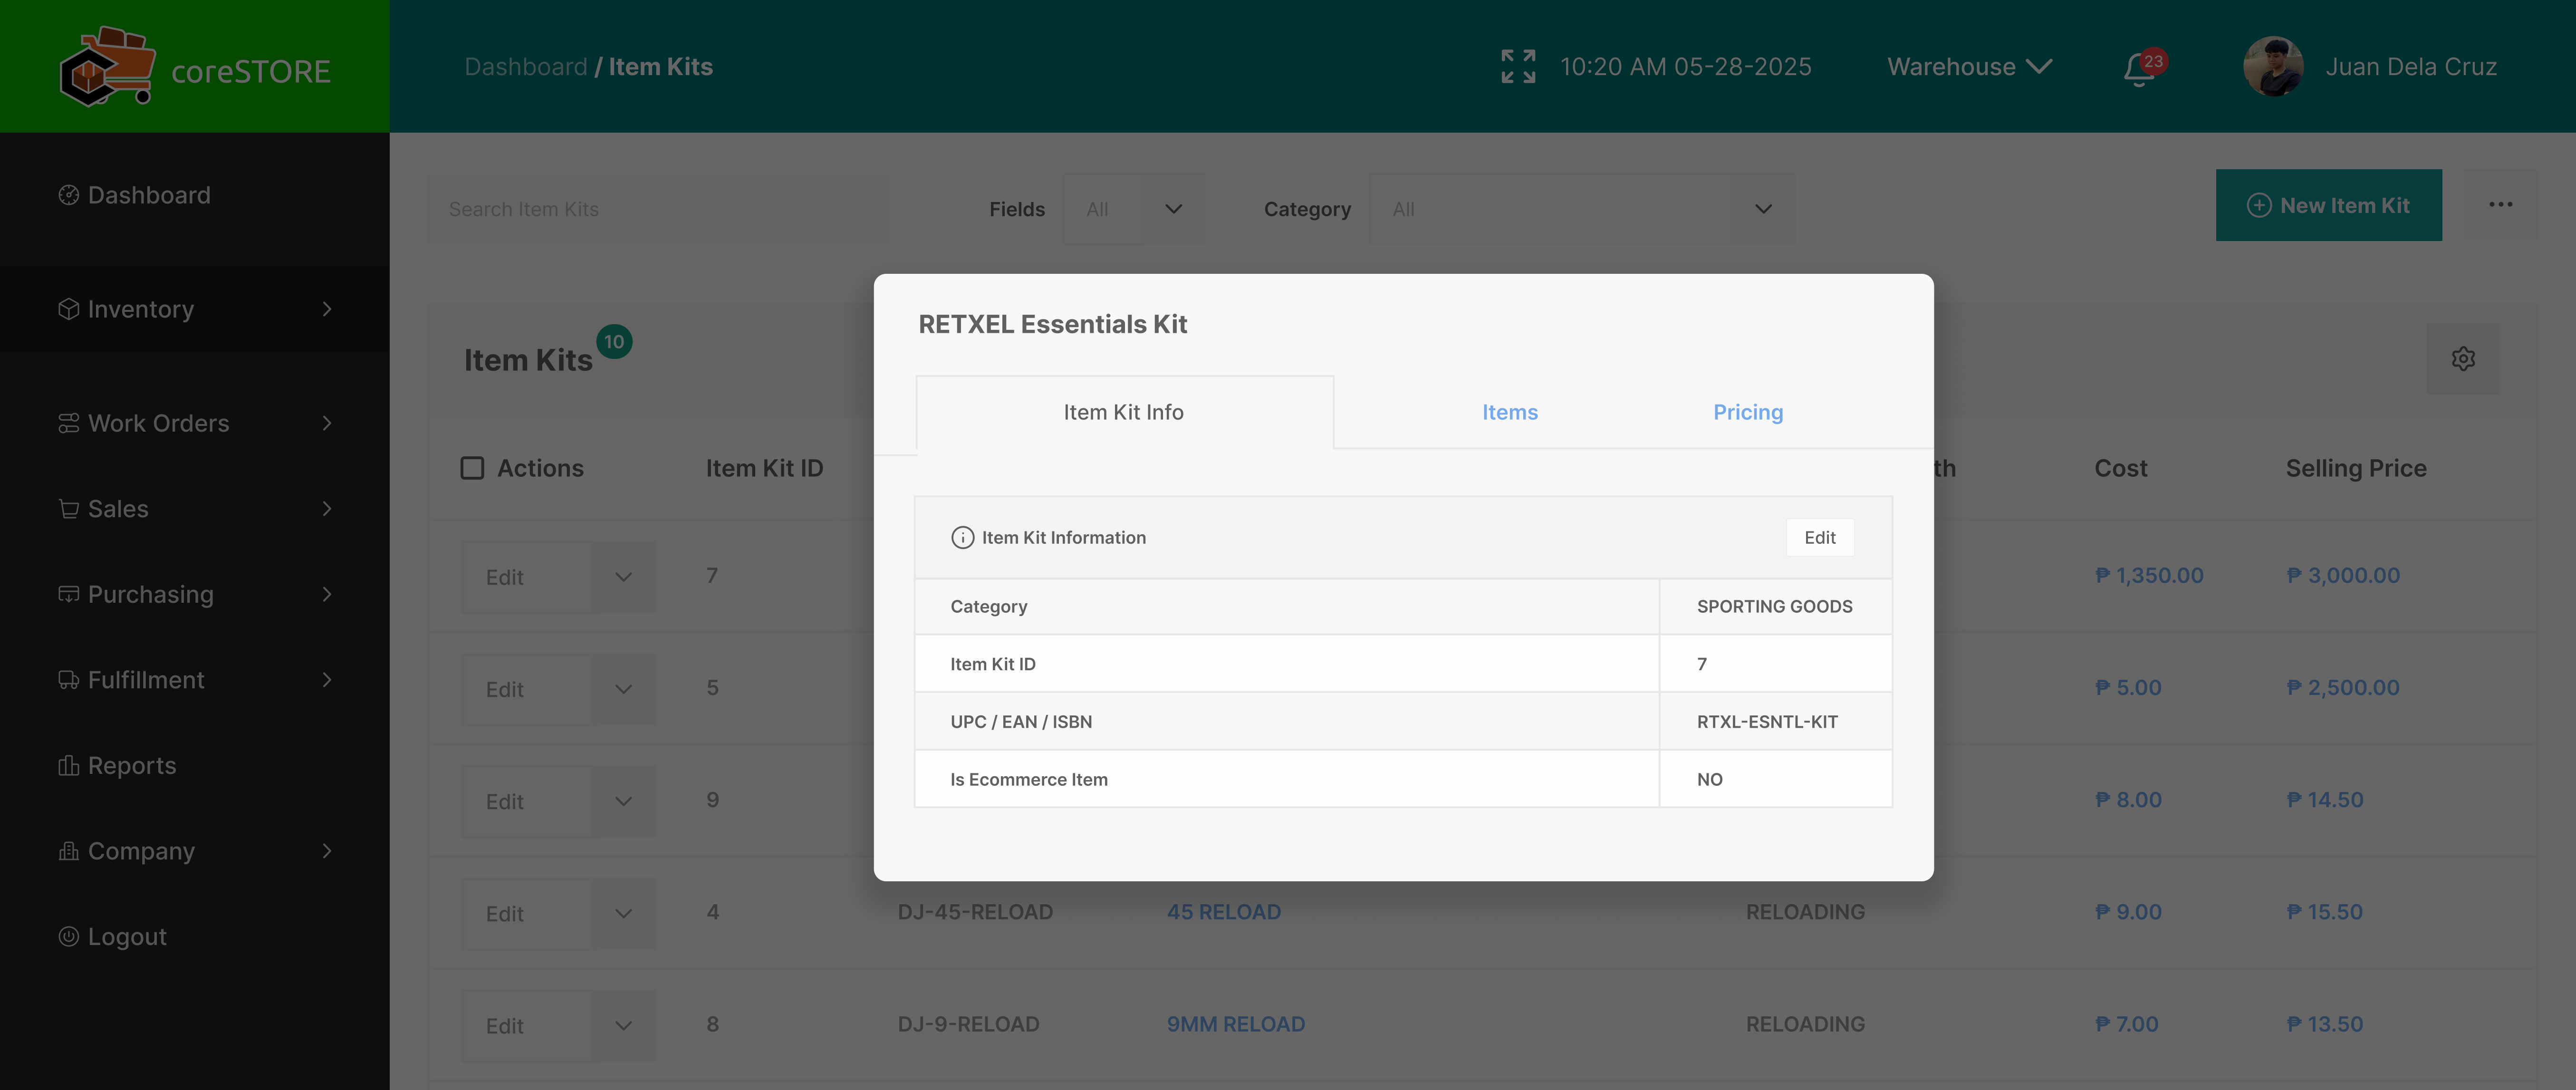The height and width of the screenshot is (1090, 2576).
Task: Expand the Sales sidebar menu
Action: click(327, 509)
